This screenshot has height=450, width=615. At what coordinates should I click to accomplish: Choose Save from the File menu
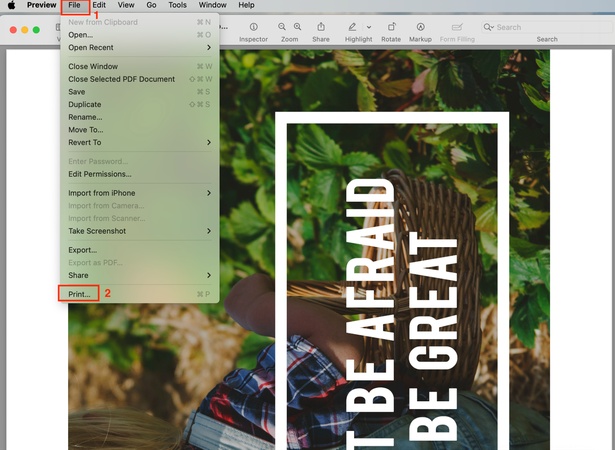(140, 92)
